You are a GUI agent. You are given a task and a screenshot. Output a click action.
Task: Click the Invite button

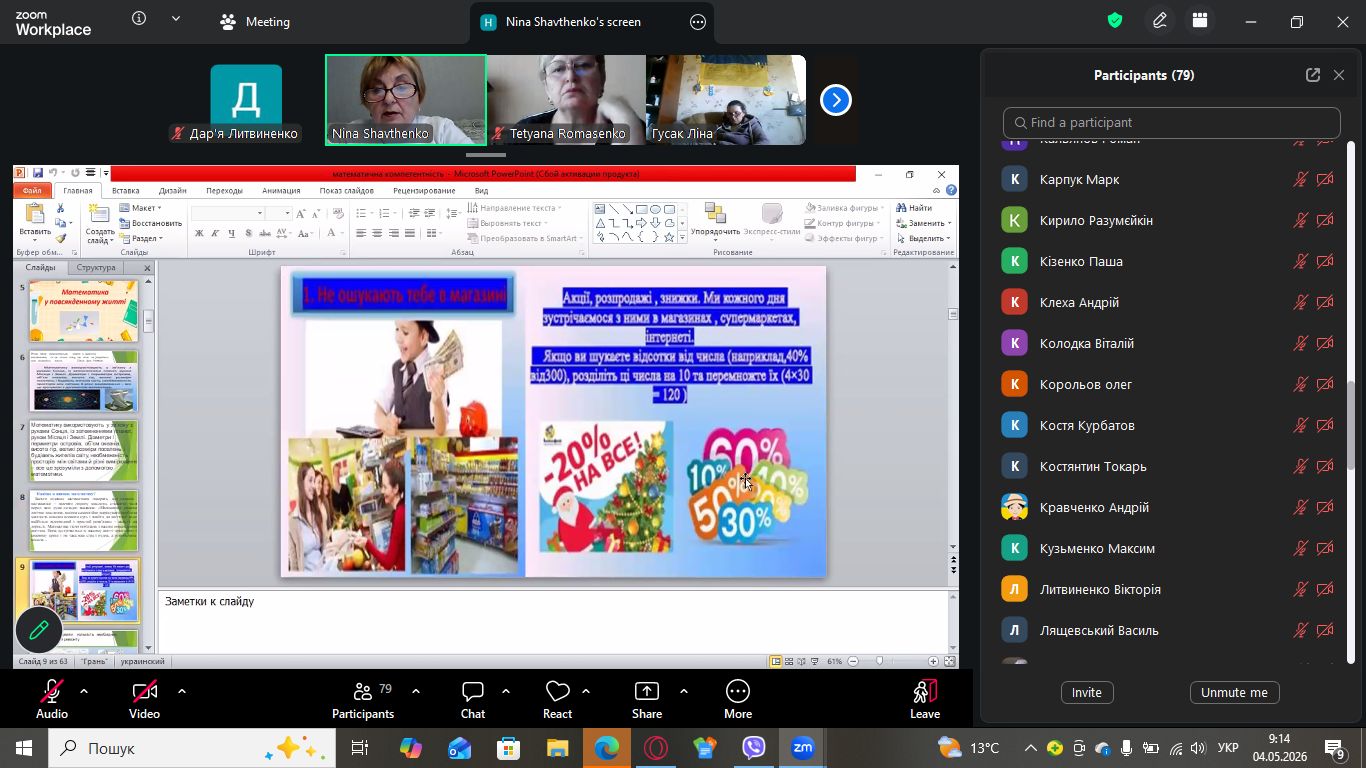tap(1087, 692)
